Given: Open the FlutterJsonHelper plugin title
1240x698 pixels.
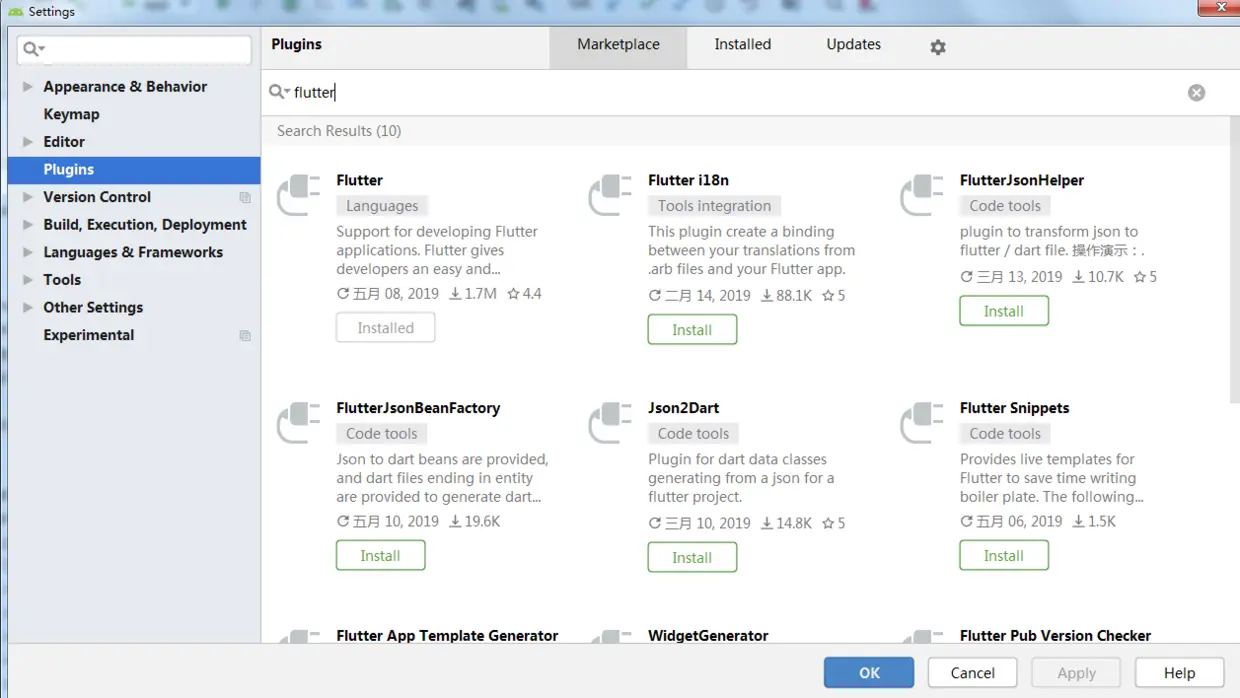Looking at the screenshot, I should pyautogui.click(x=1022, y=180).
